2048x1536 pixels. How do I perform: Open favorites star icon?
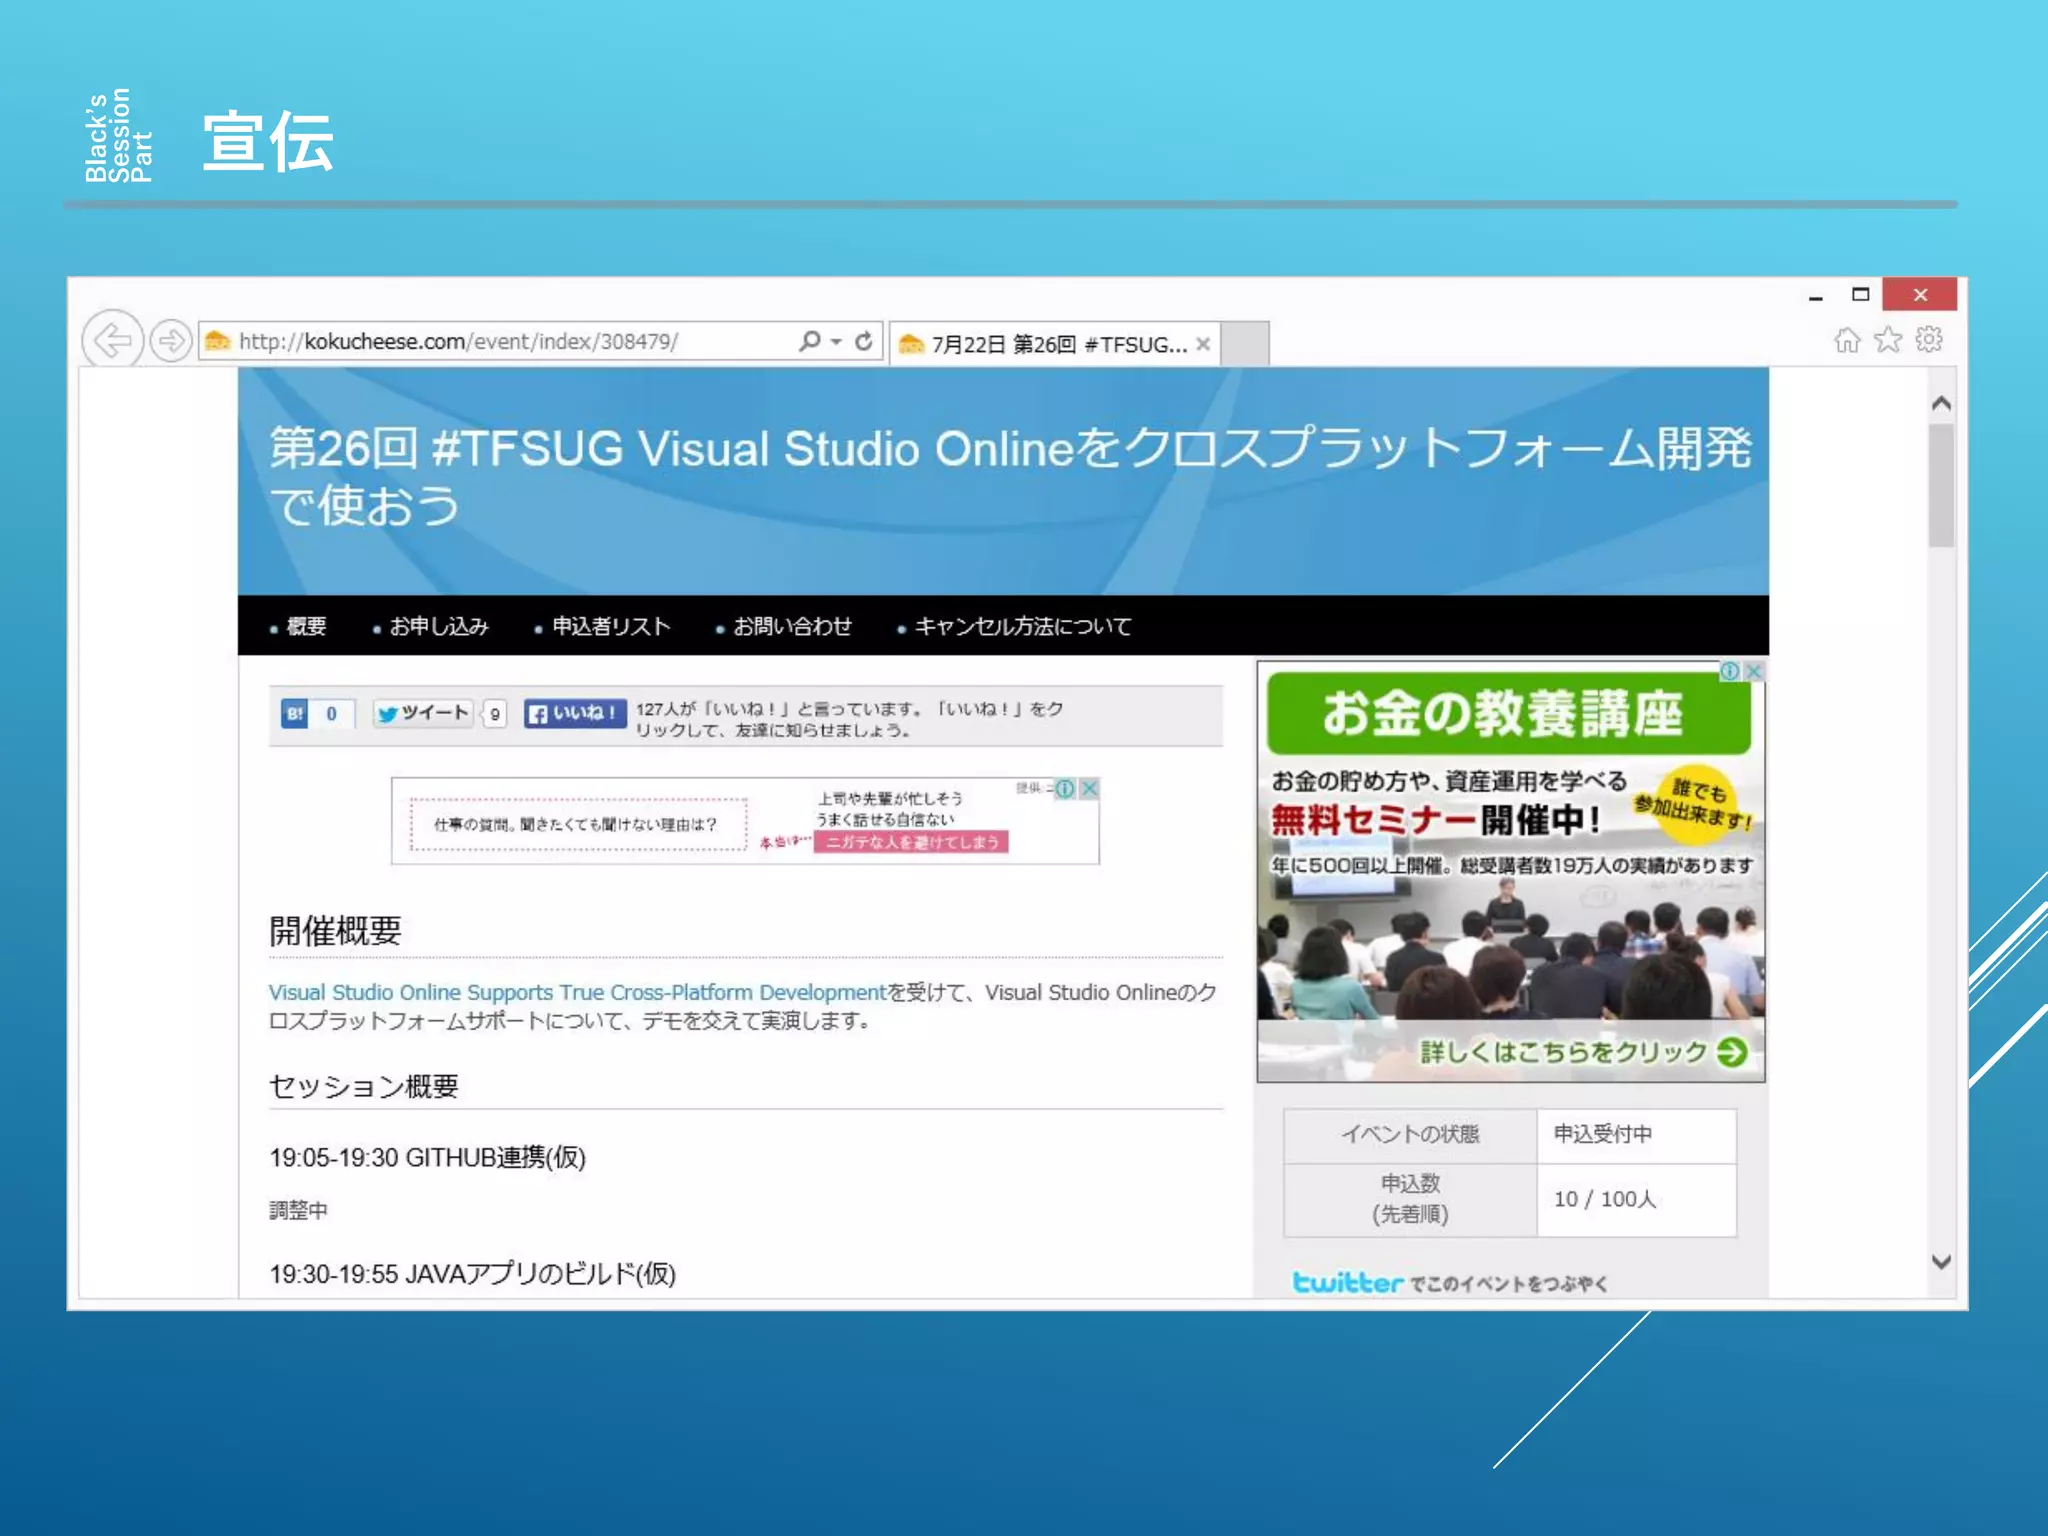[x=1888, y=341]
